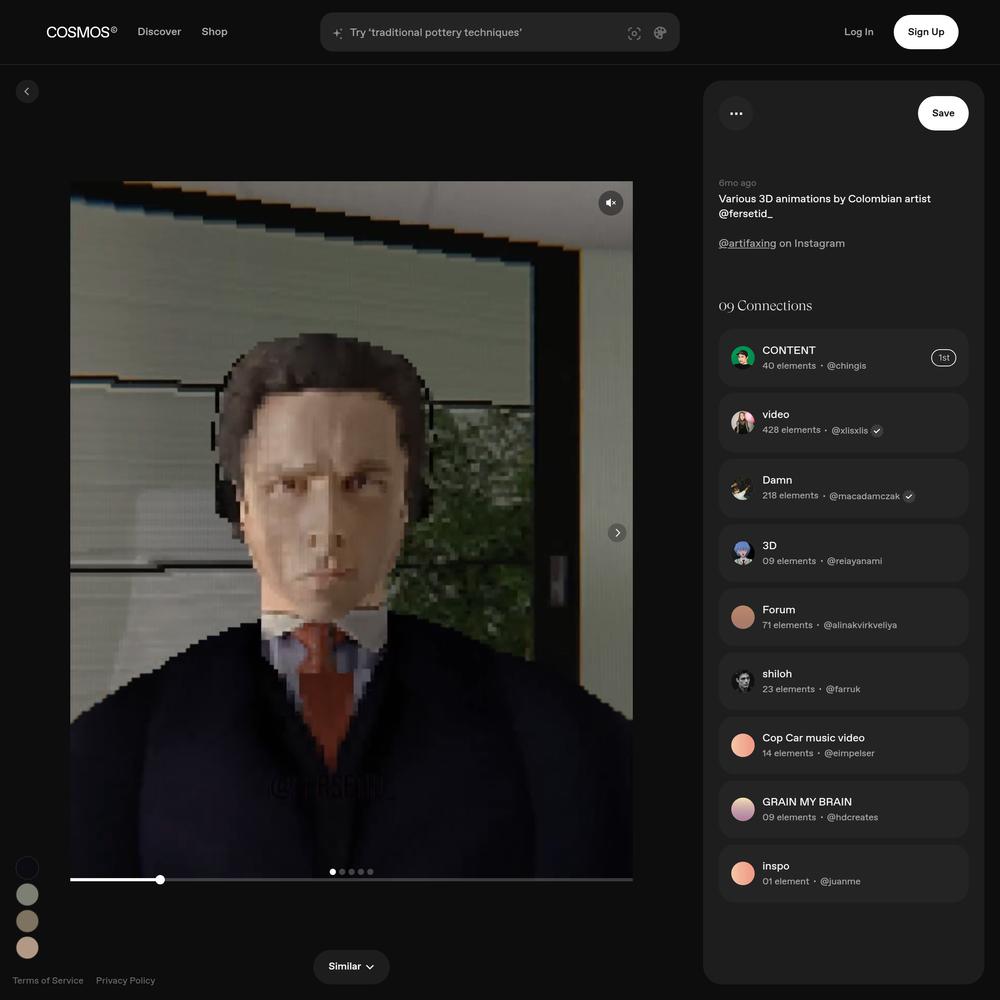1000x1000 pixels.
Task: Go back using the left chevron button
Action: (27, 91)
